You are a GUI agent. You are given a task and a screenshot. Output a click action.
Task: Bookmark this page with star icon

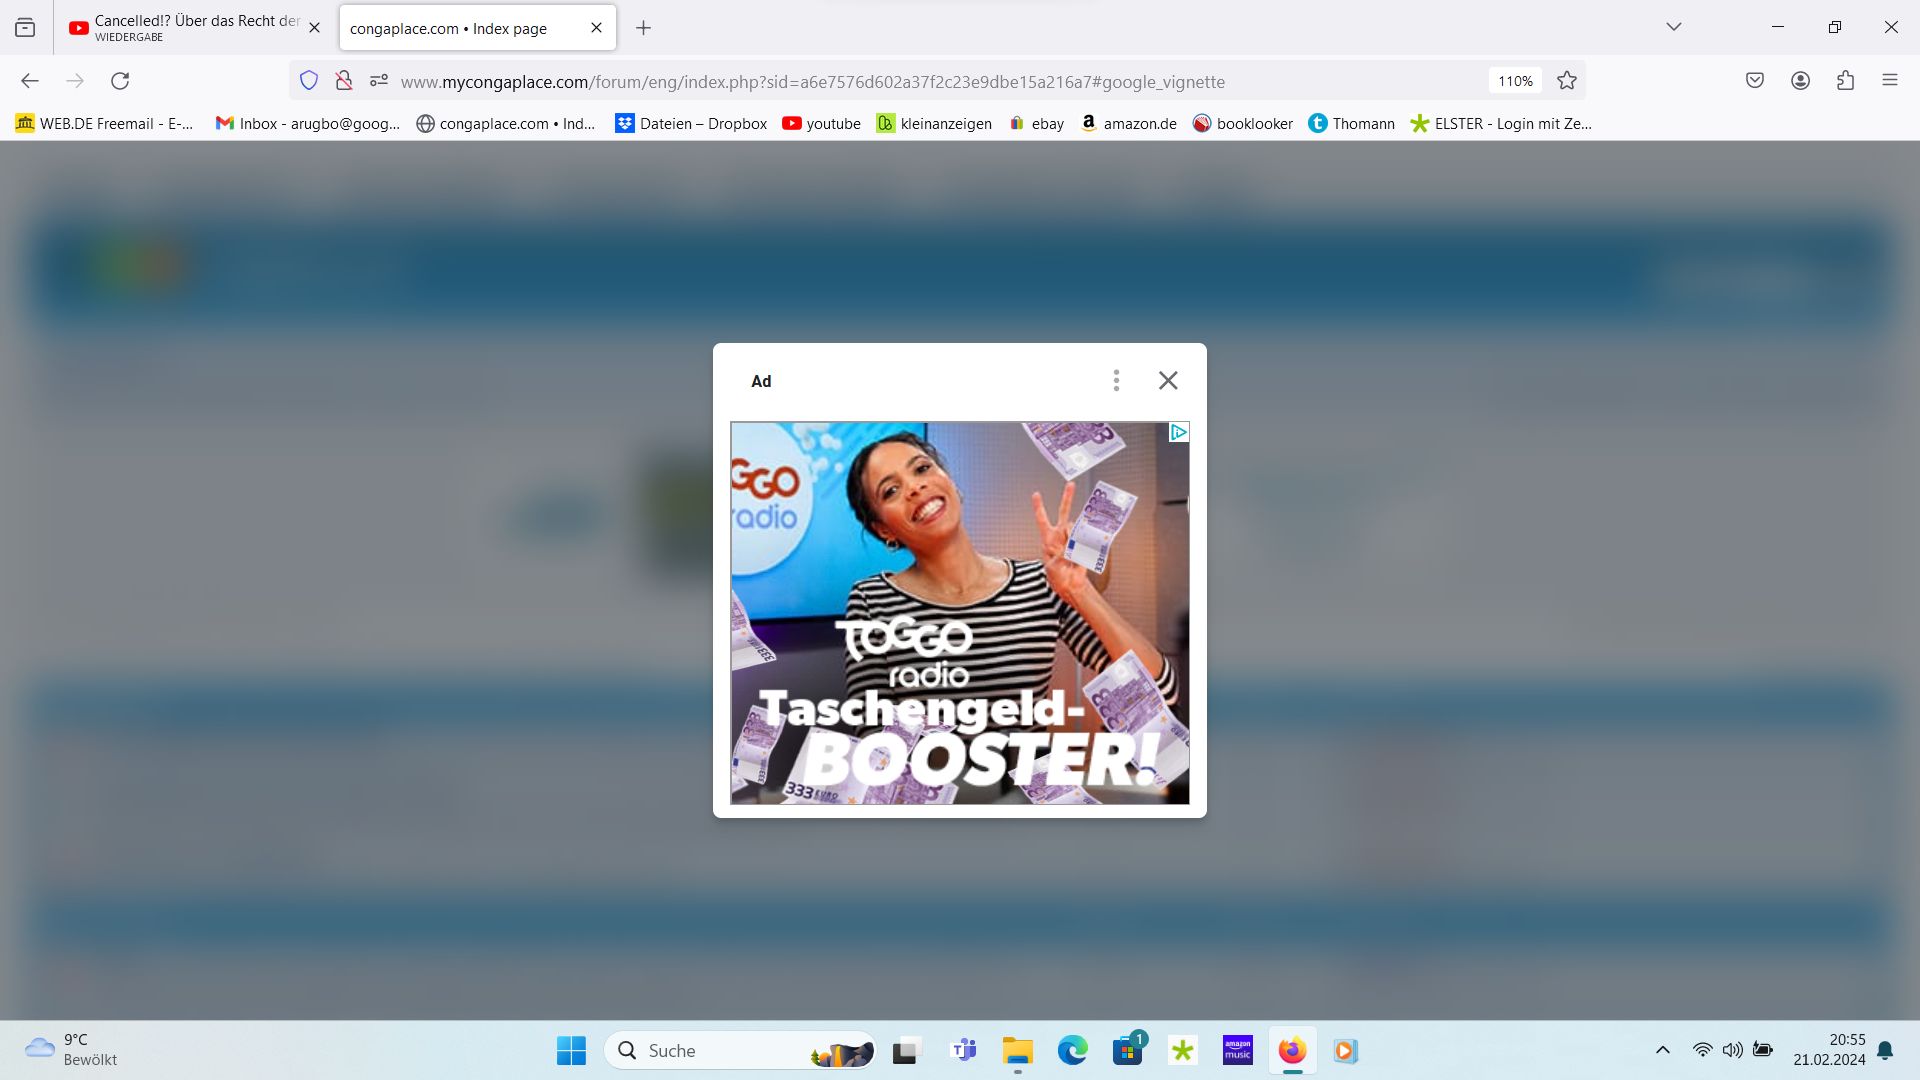click(x=1567, y=81)
